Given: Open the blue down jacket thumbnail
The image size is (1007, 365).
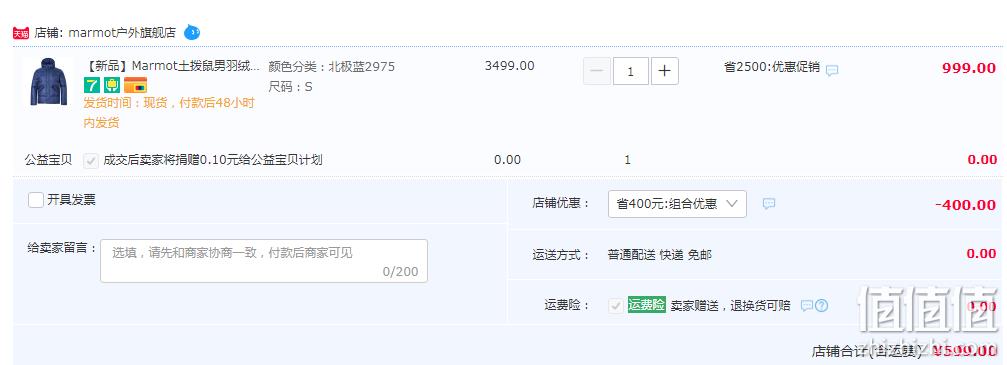Looking at the screenshot, I should pos(48,82).
